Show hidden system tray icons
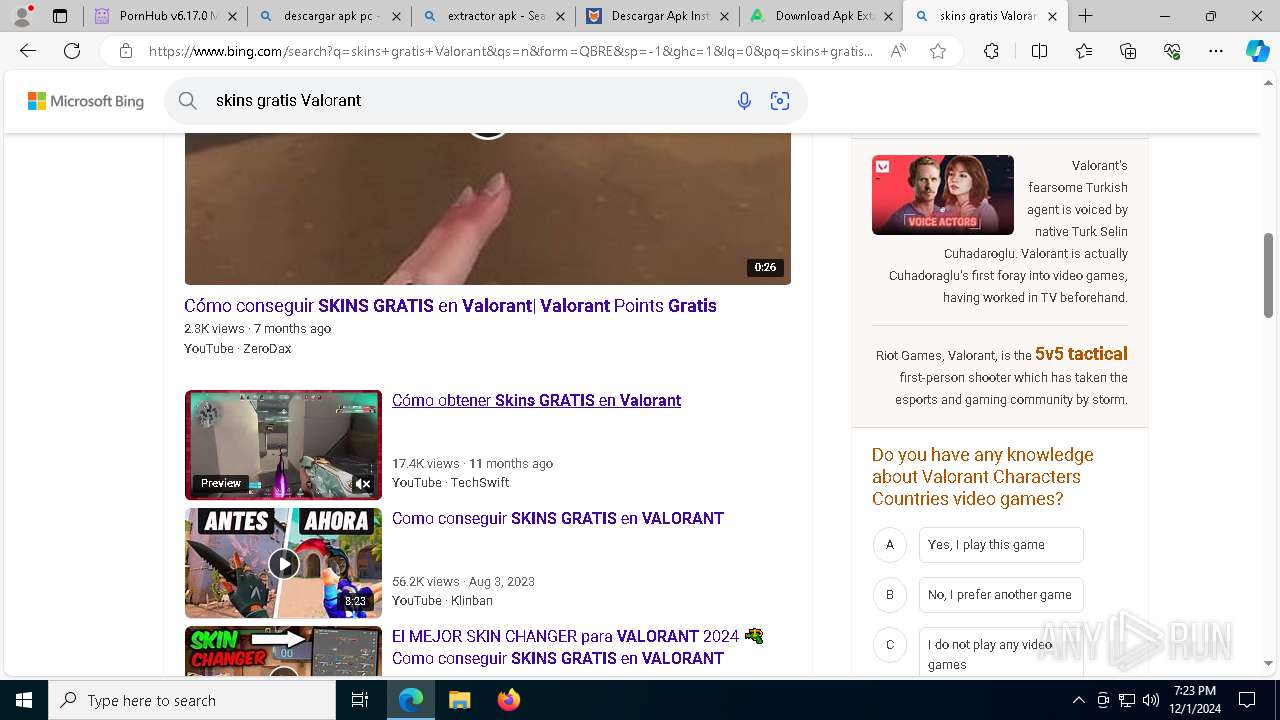Image resolution: width=1280 pixels, height=720 pixels. coord(1078,700)
